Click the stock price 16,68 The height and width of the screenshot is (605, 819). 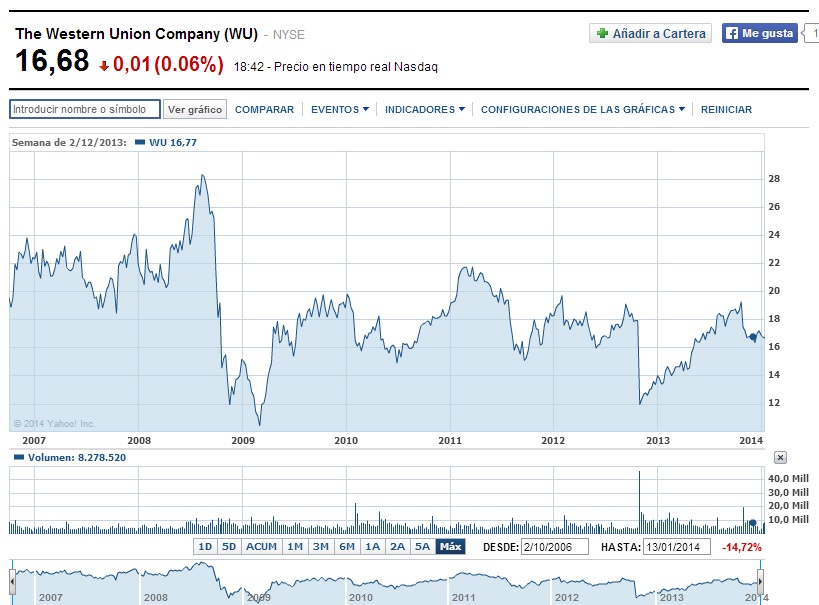tap(52, 61)
